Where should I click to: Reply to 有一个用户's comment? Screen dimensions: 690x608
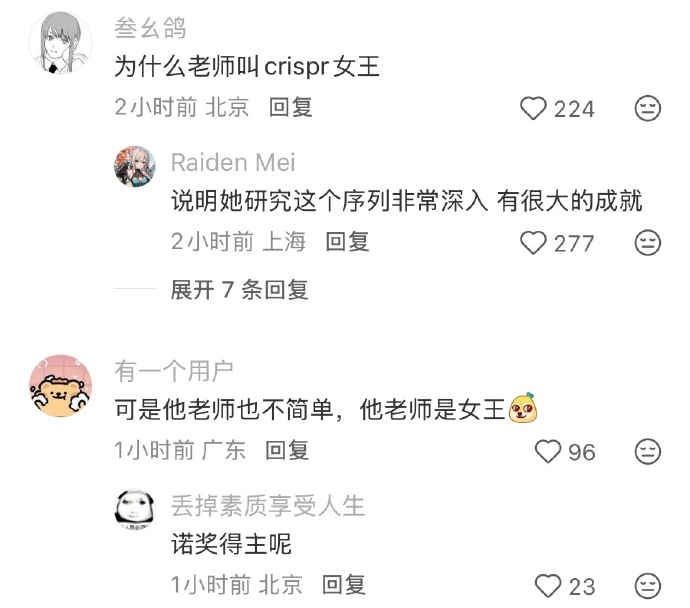[x=287, y=451]
